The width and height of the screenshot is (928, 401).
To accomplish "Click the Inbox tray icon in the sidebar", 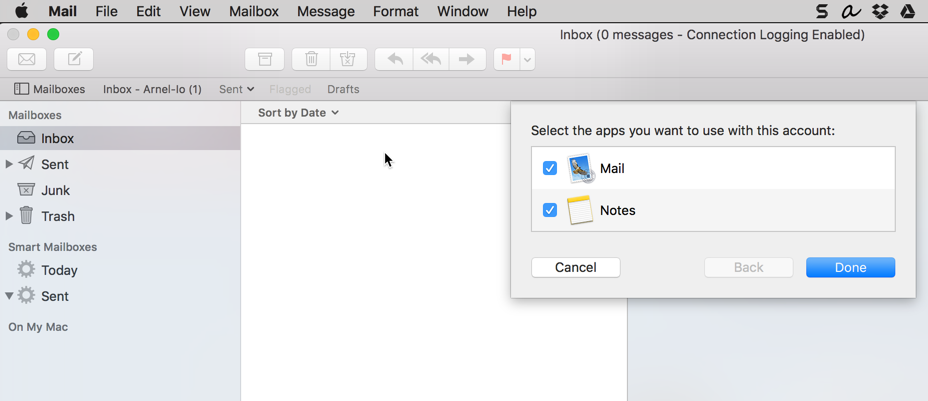I will [26, 138].
